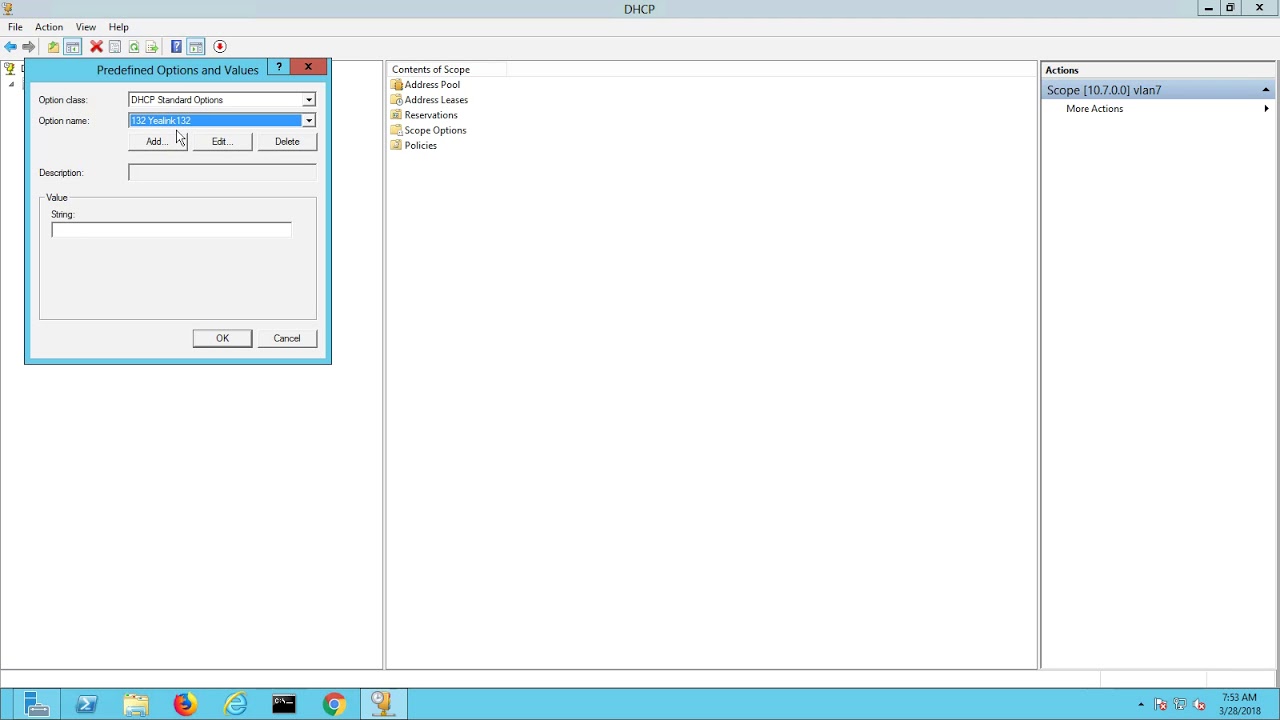Open File Explorer from the taskbar
Screen dimensions: 1280x720
click(x=136, y=705)
